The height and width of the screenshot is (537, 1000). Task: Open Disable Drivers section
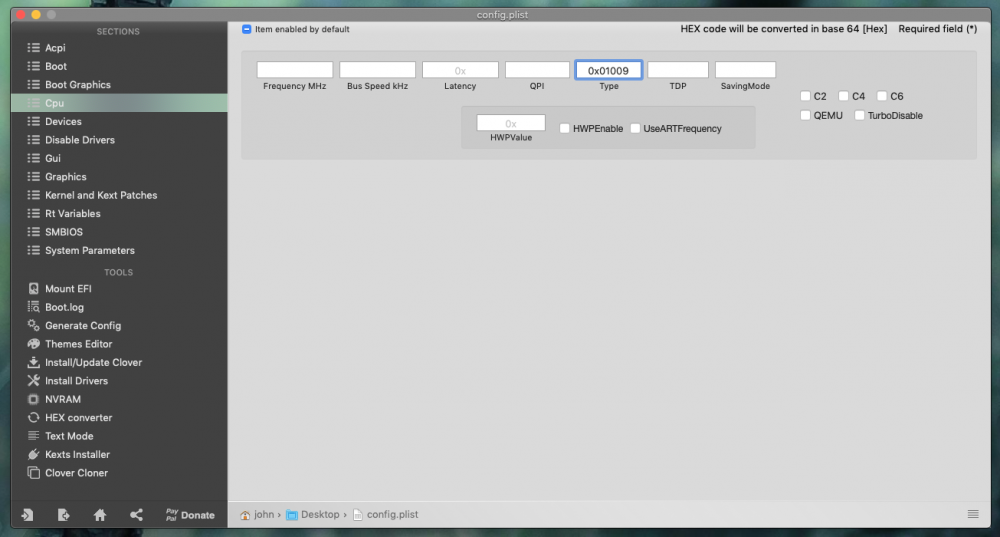click(119, 140)
